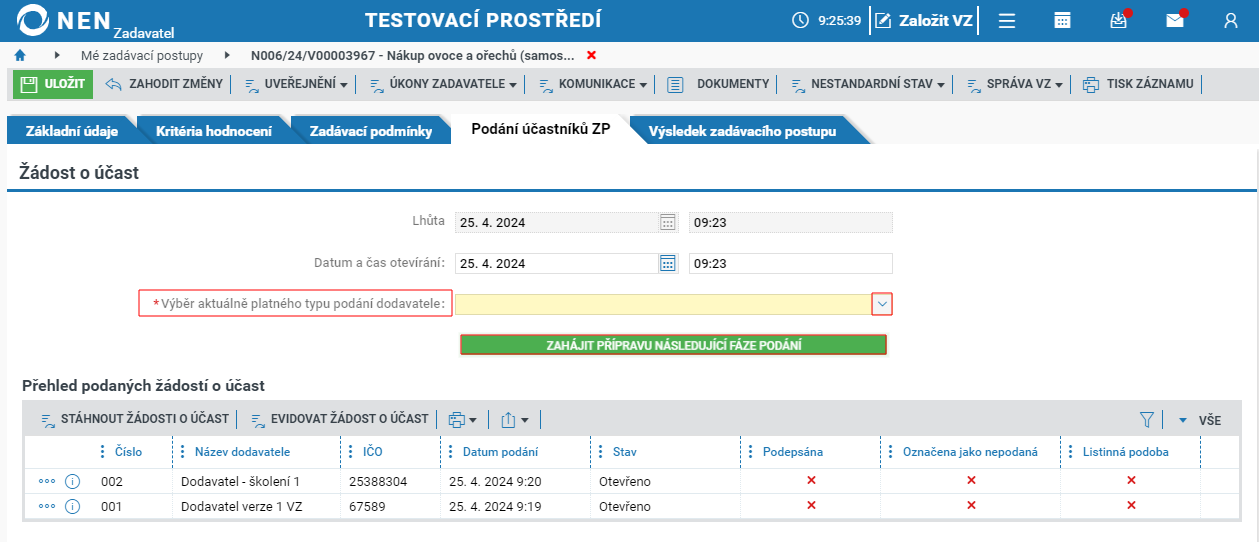Viewport: 1259px width, 542px height.
Task: Open Název dodavatele column menu dots
Action: tap(182, 452)
